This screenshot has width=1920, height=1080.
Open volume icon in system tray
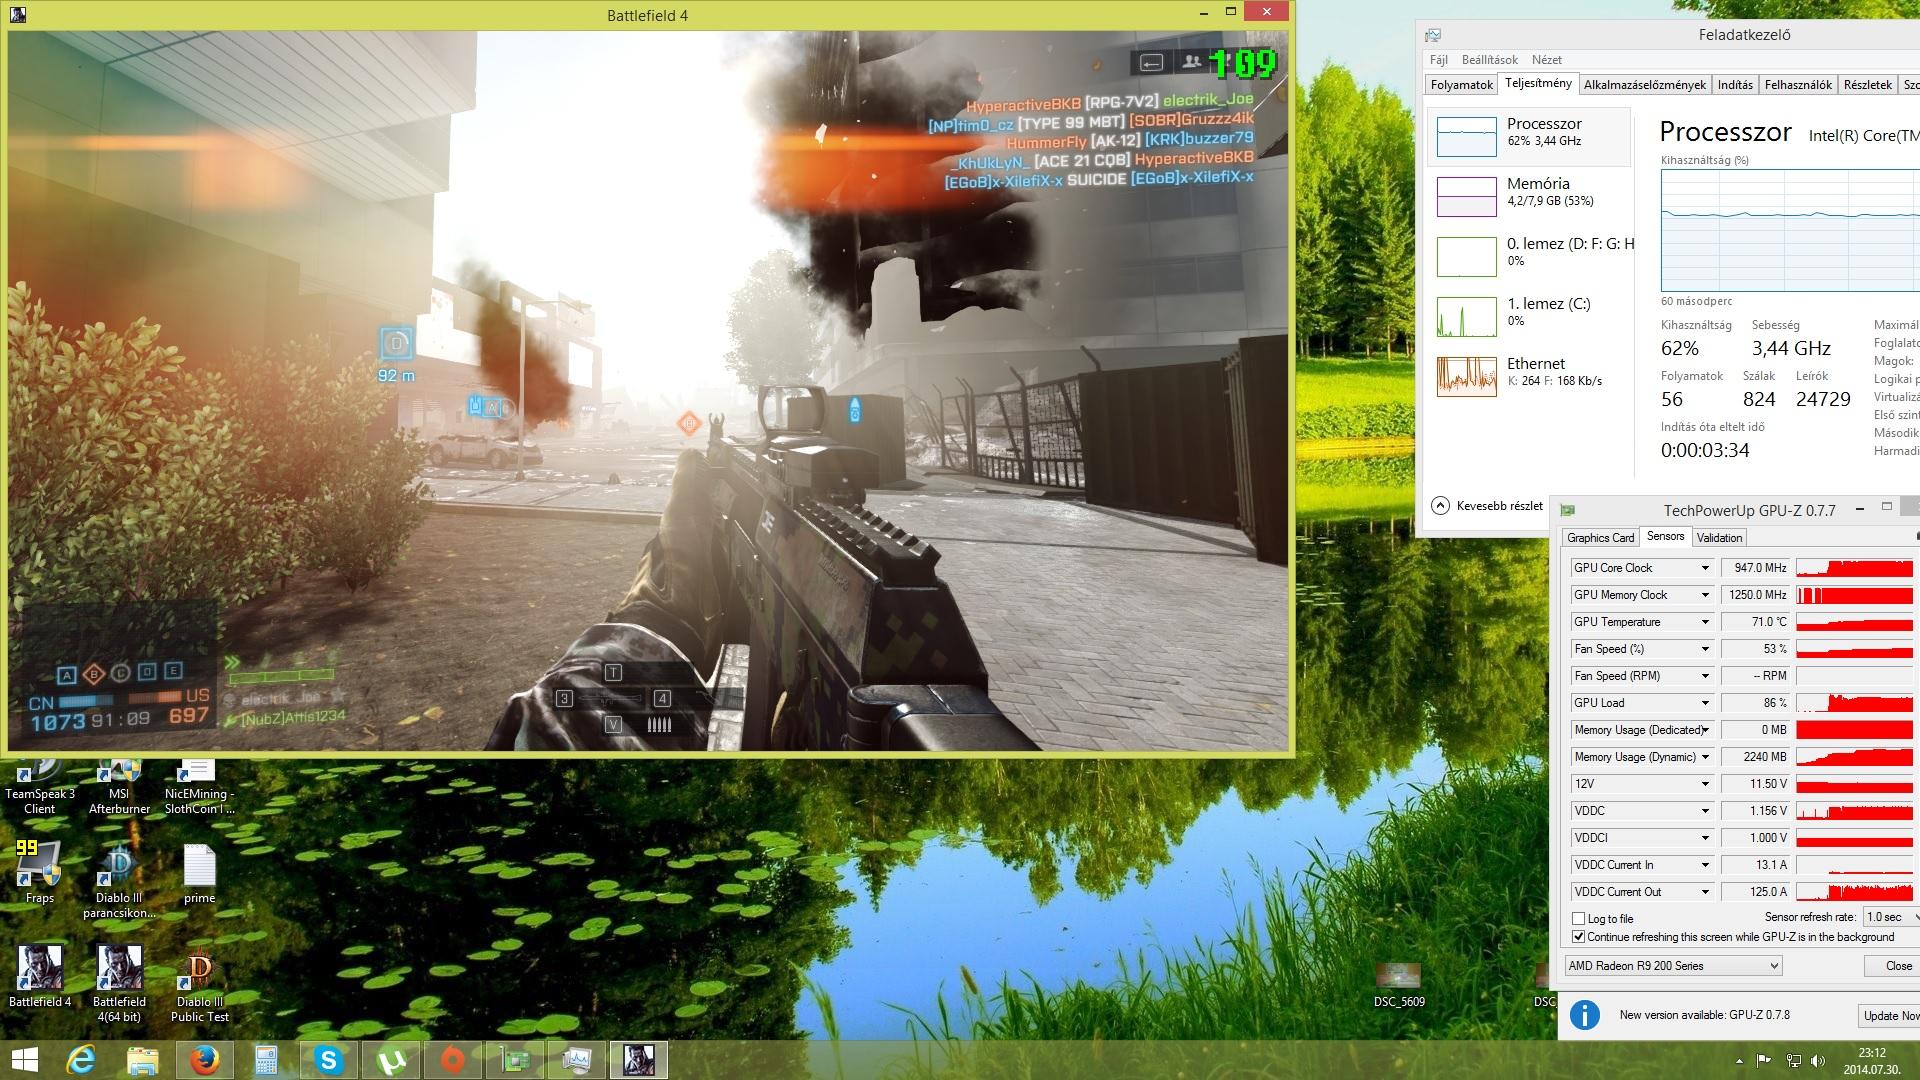pyautogui.click(x=1820, y=1061)
